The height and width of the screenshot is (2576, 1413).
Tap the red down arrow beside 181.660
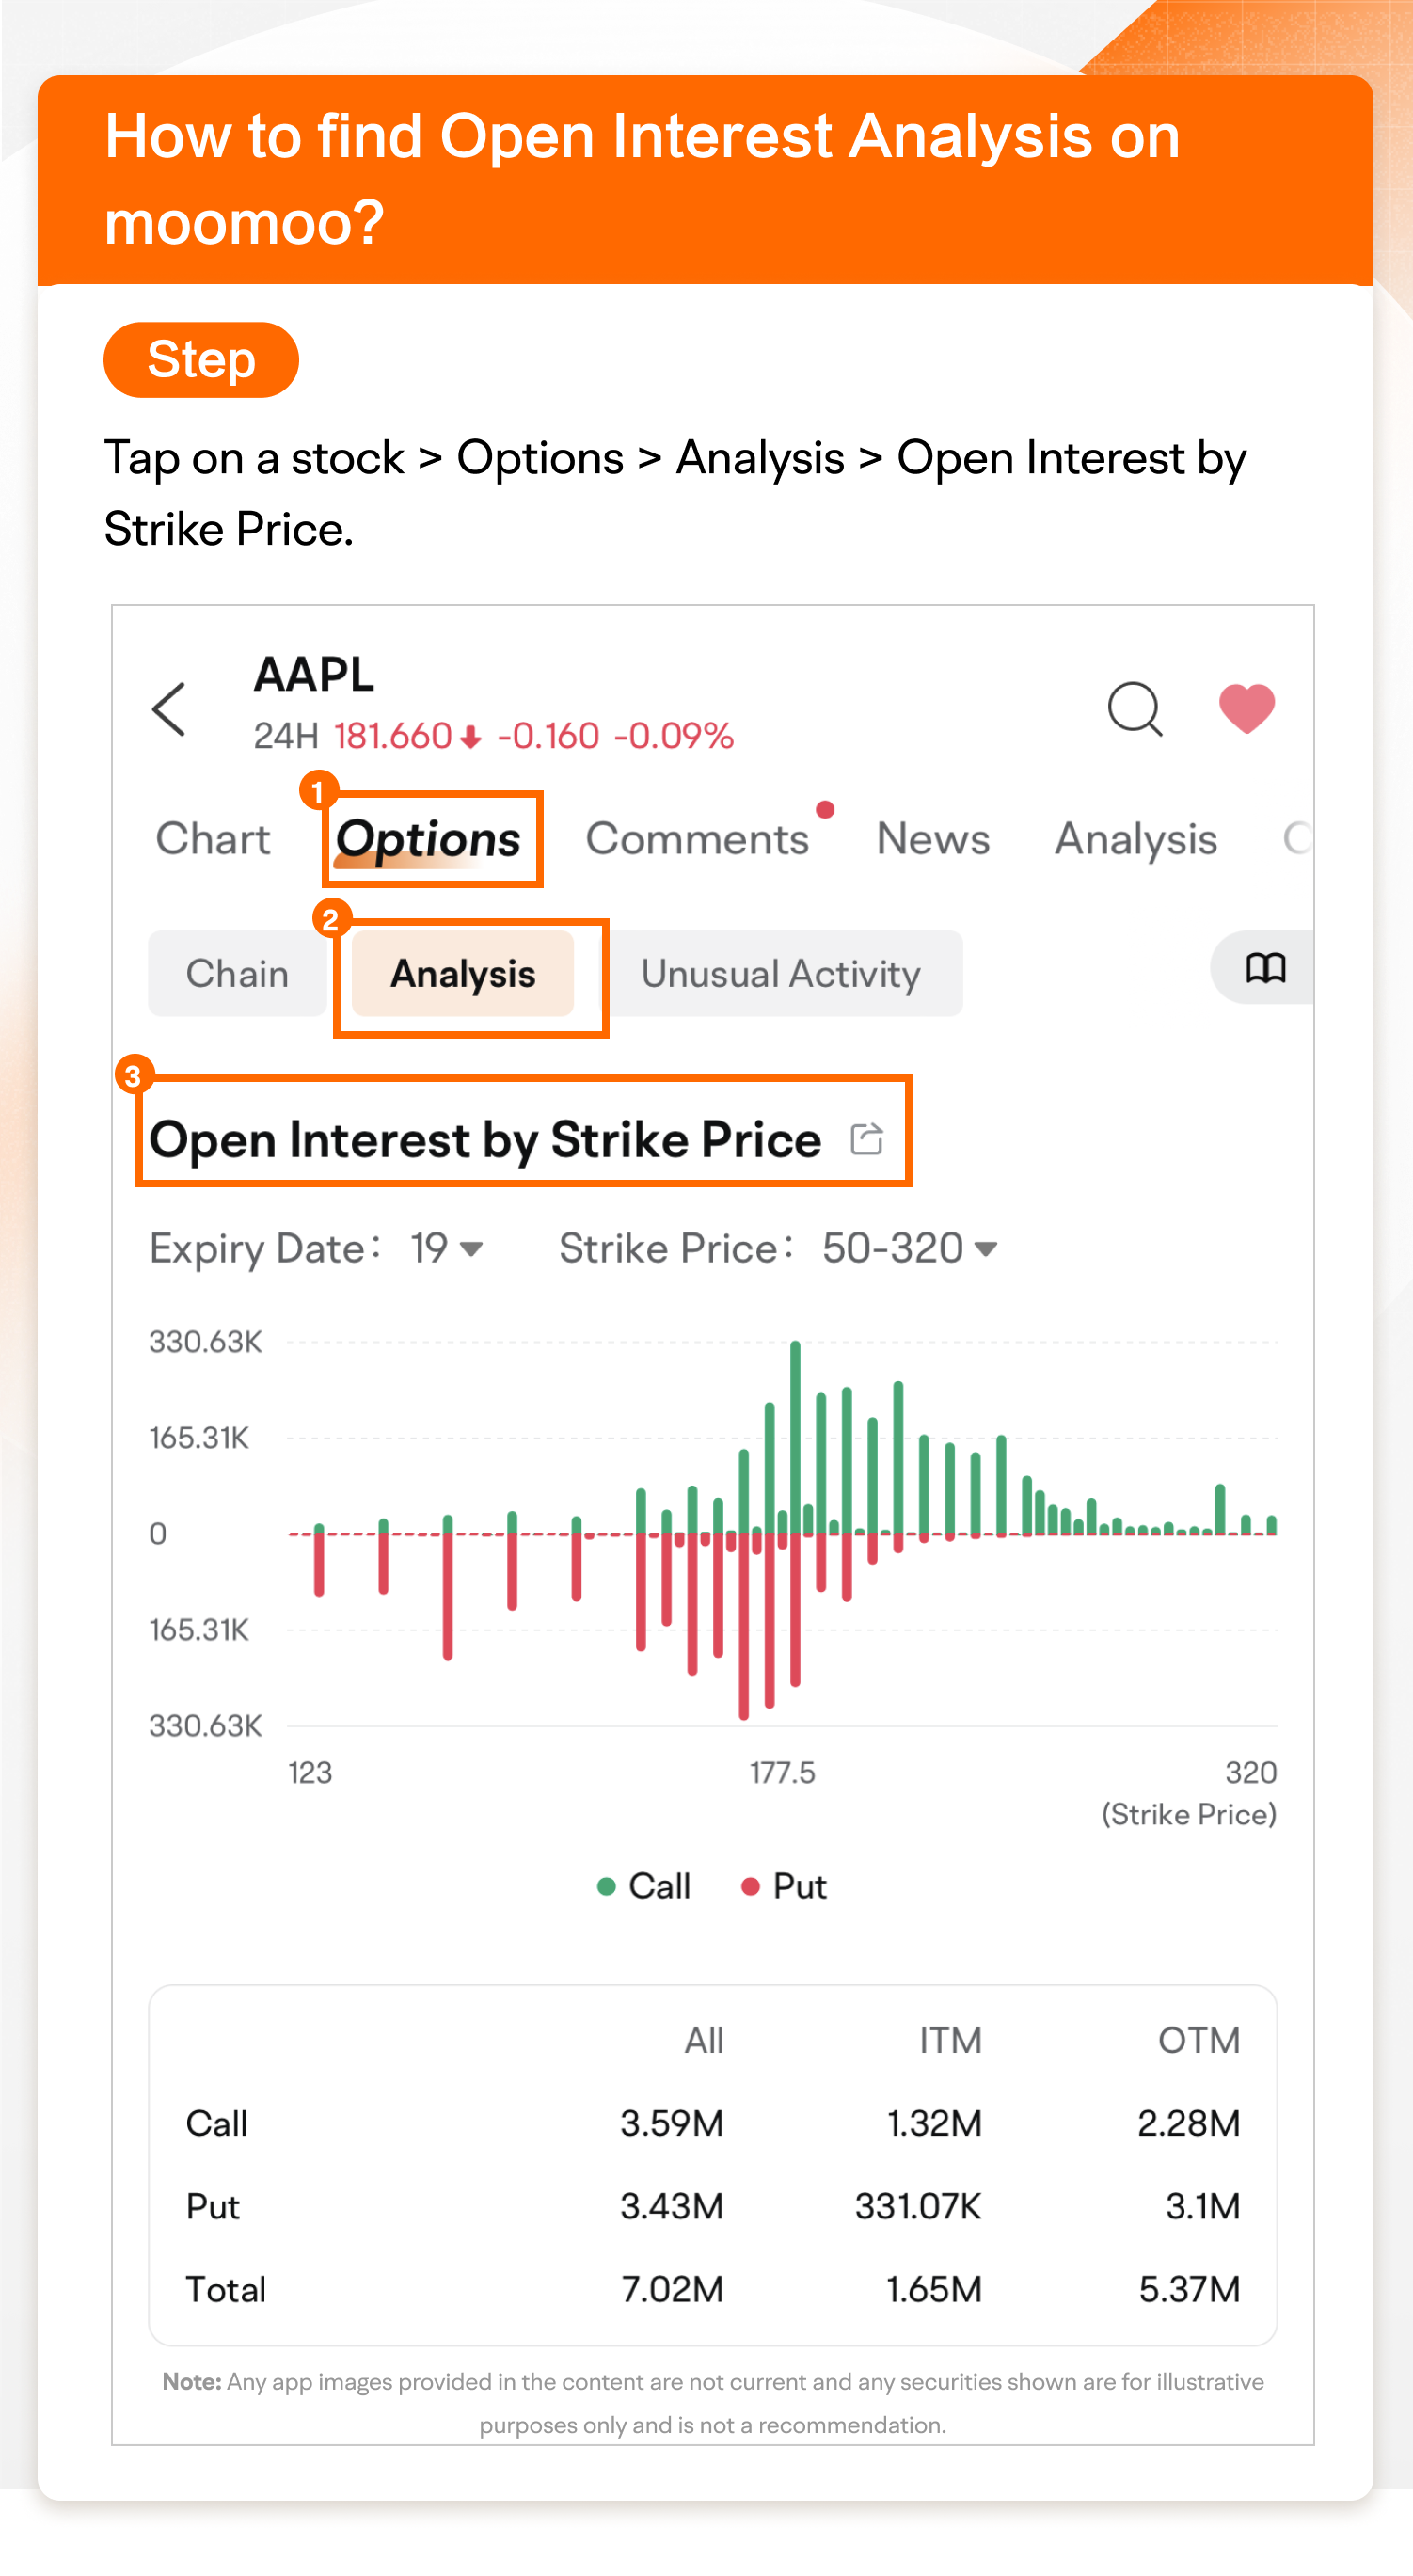point(471,738)
